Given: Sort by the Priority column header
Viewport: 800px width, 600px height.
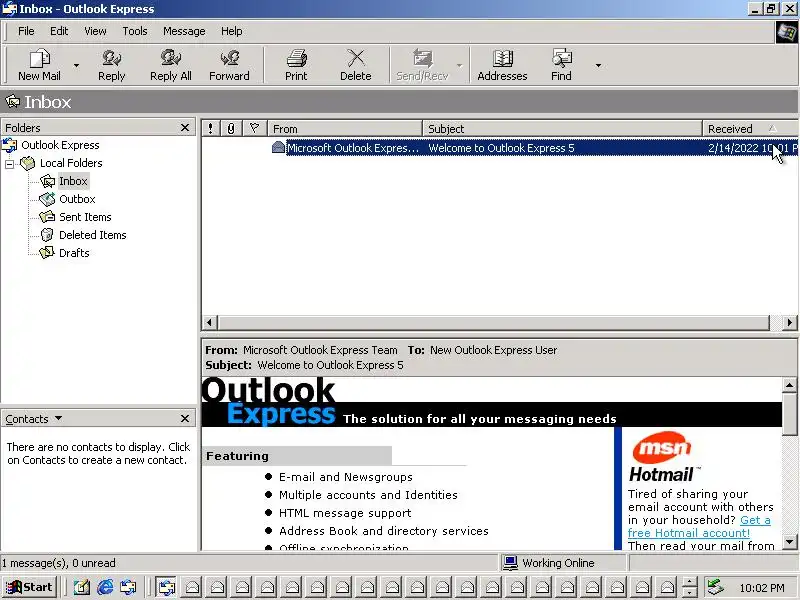Looking at the screenshot, I should click(x=210, y=129).
